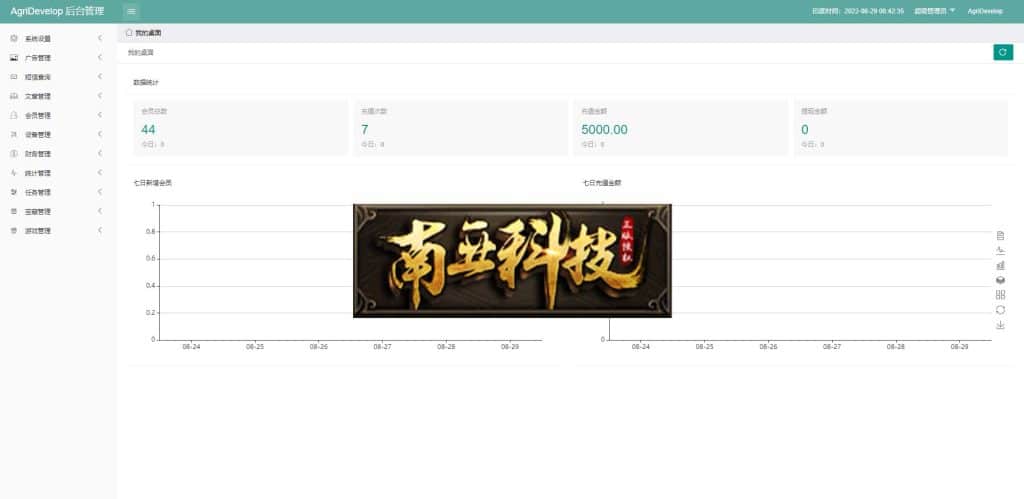Click the 我的桌面 breadcrumb text
Screen dimensions: 1024x499
click(140, 52)
